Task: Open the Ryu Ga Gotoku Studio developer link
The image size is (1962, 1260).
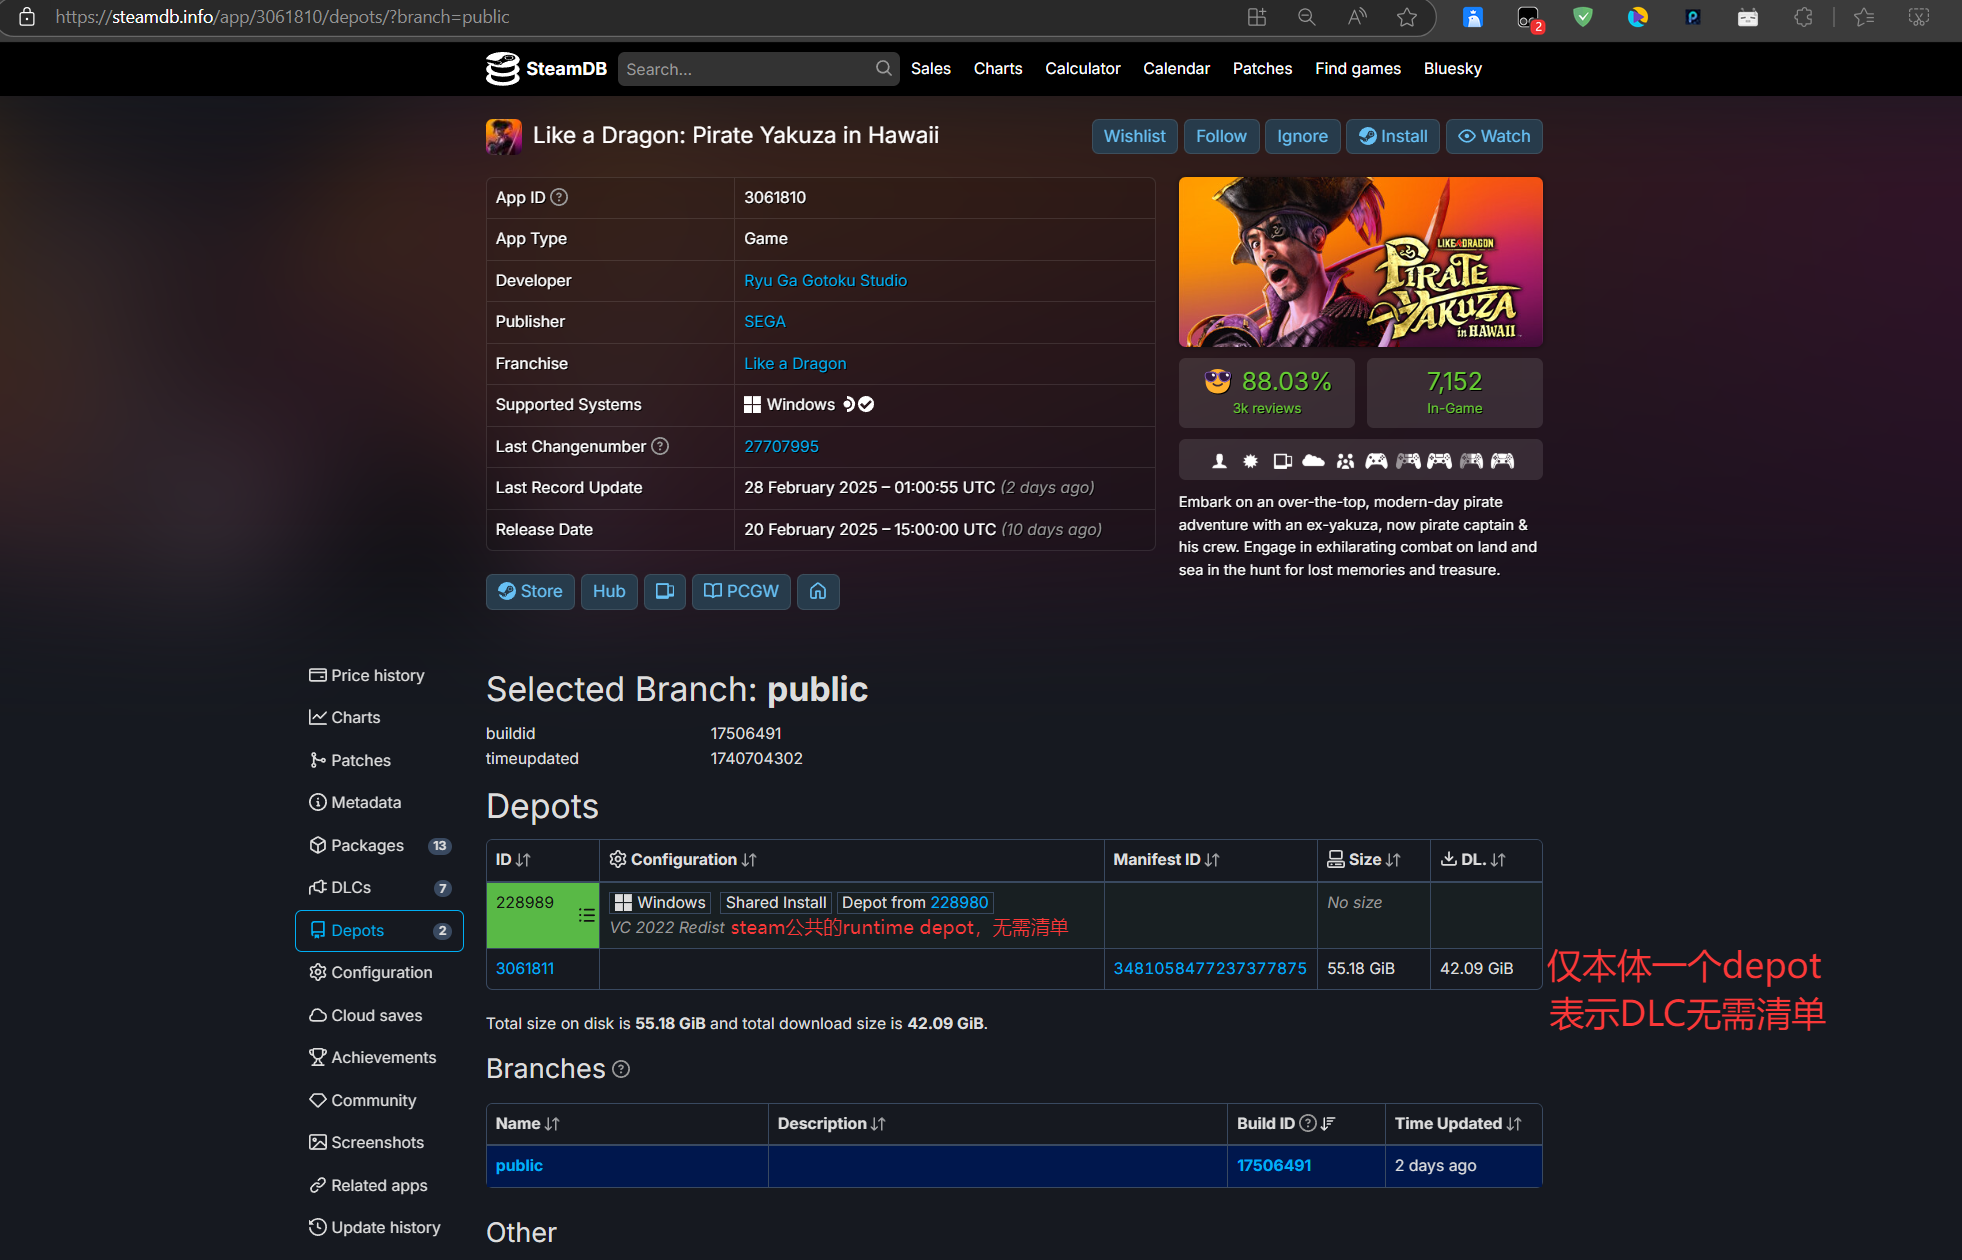Action: 826,281
